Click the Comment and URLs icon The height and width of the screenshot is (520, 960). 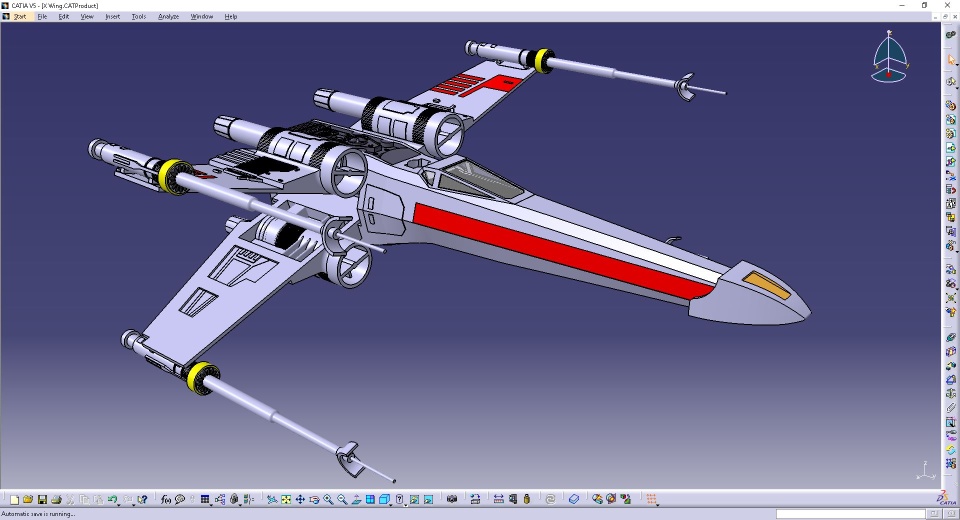pyautogui.click(x=179, y=500)
